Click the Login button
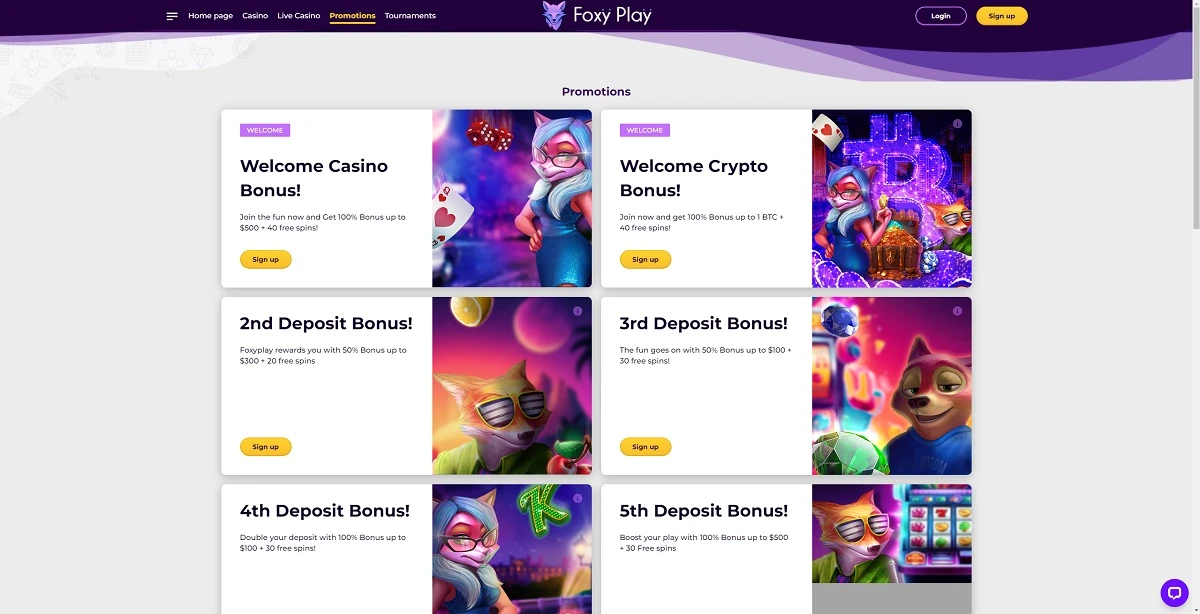This screenshot has height=614, width=1200. [941, 16]
